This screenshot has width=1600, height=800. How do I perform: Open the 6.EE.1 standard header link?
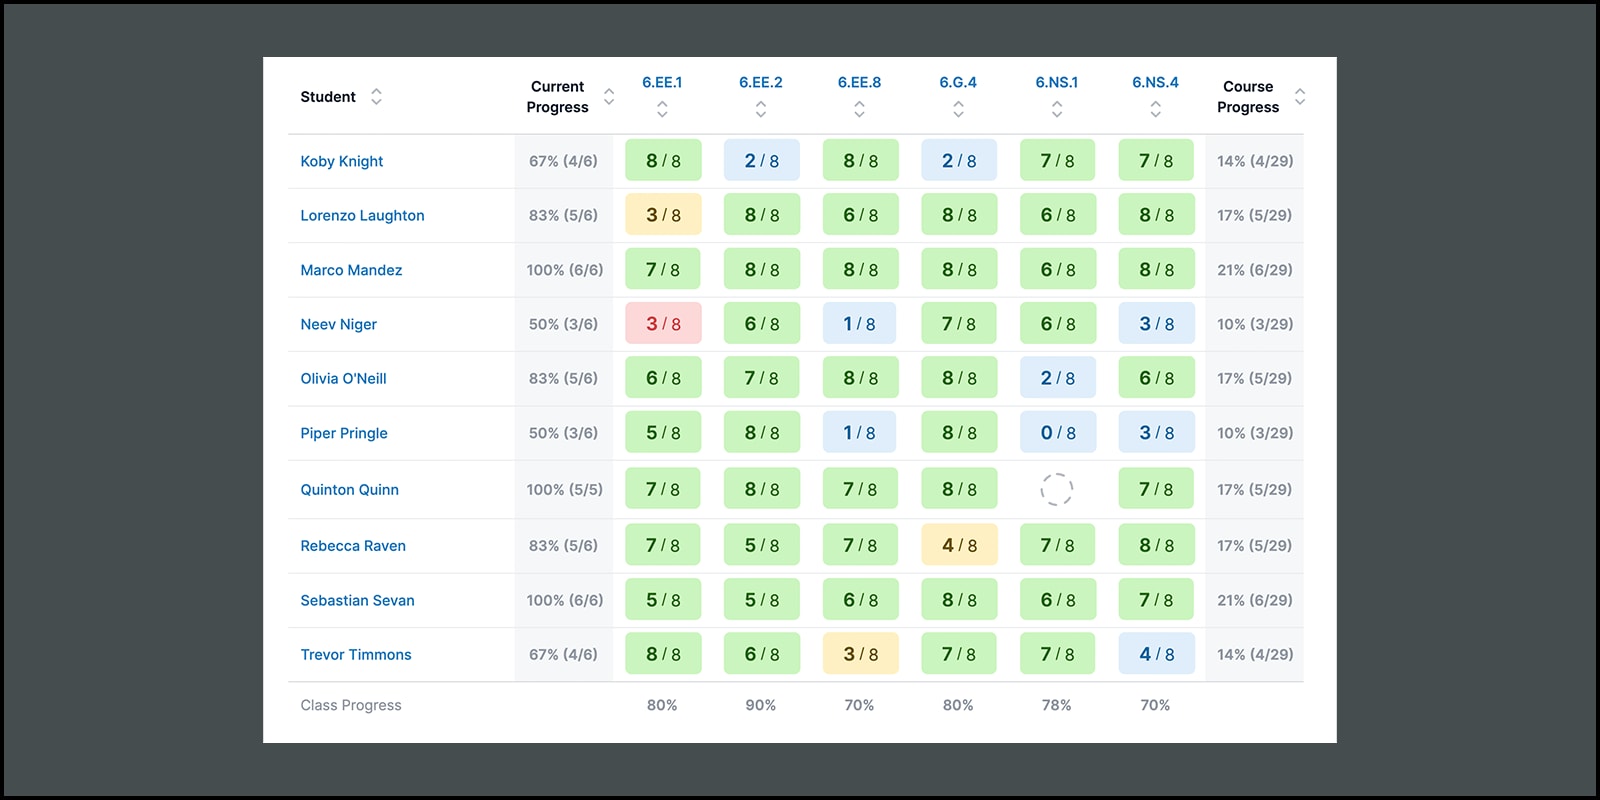point(662,82)
